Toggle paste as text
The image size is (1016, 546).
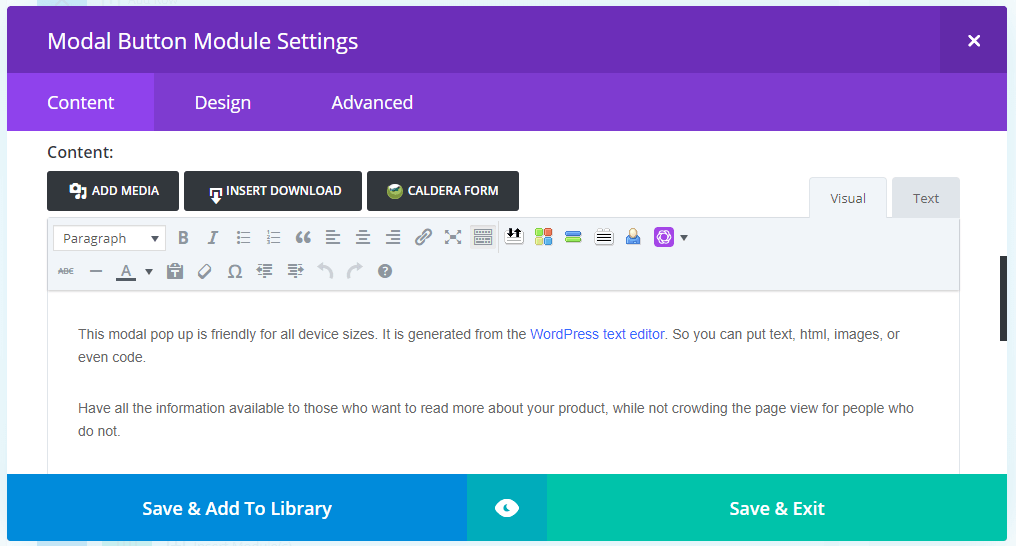point(175,271)
